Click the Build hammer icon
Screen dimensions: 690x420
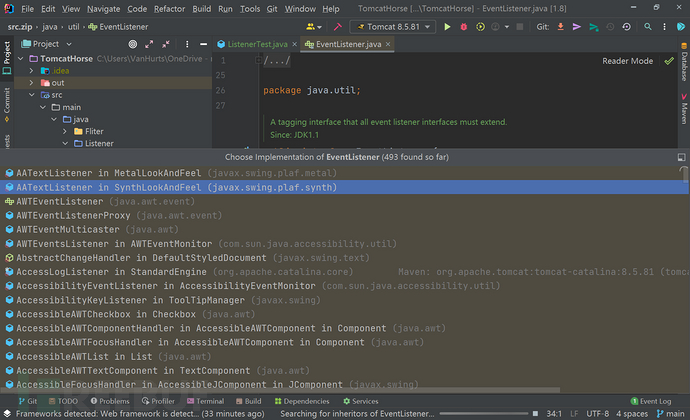tap(337, 26)
